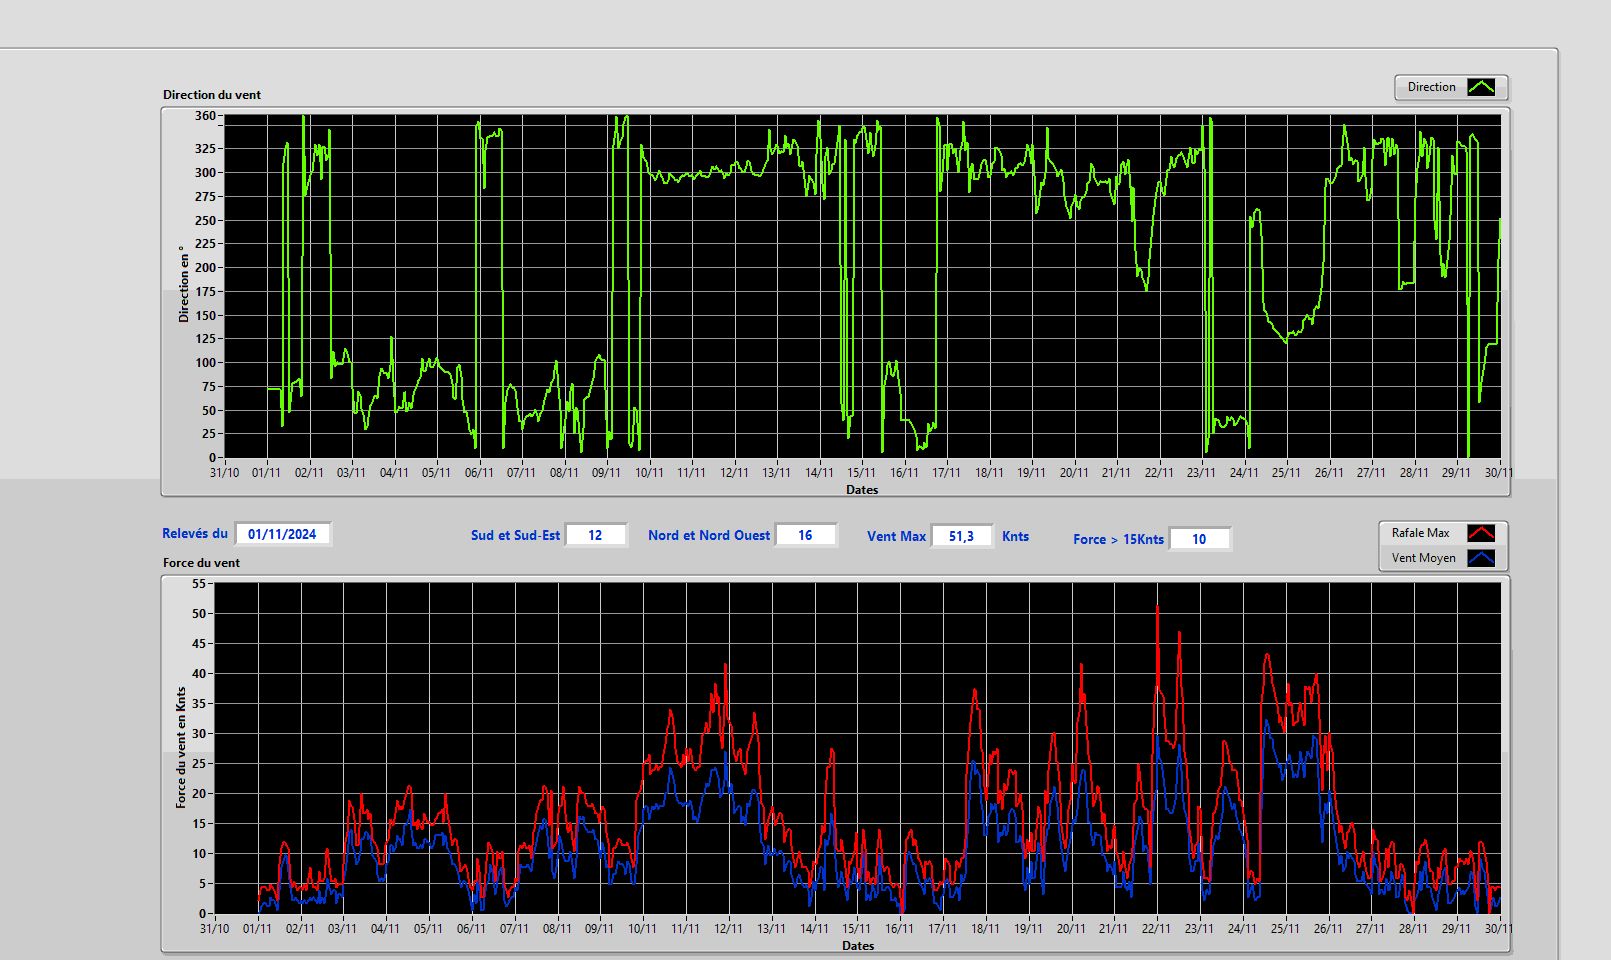Screen dimensions: 1611x960
Task: Click the Direction en ° axis label
Action: [x=183, y=284]
